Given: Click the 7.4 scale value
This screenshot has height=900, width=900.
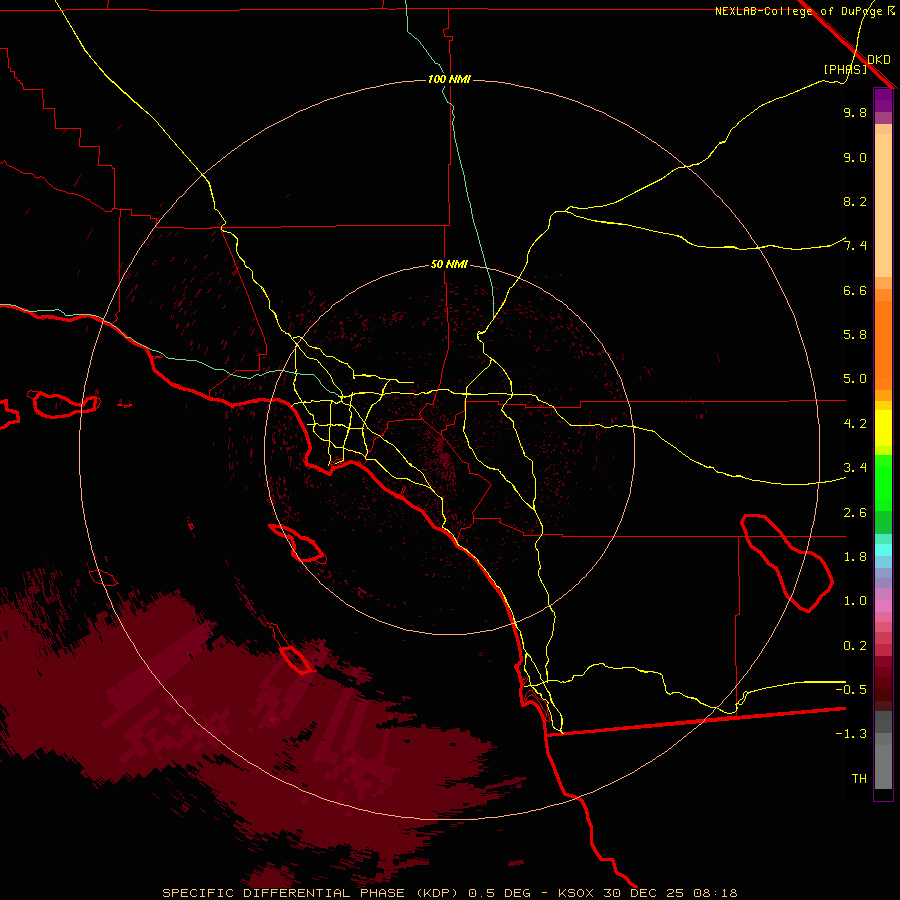Looking at the screenshot, I should click(x=855, y=246).
